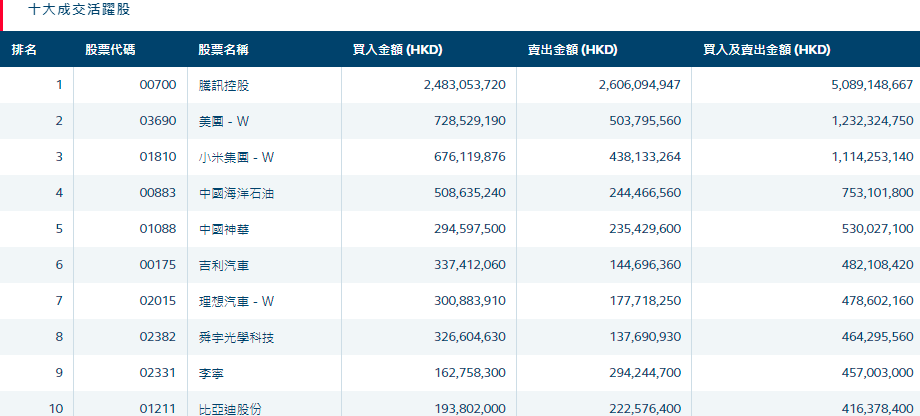The image size is (920, 416).
Task: Click sell amount 144,696,360
Action: pos(645,265)
